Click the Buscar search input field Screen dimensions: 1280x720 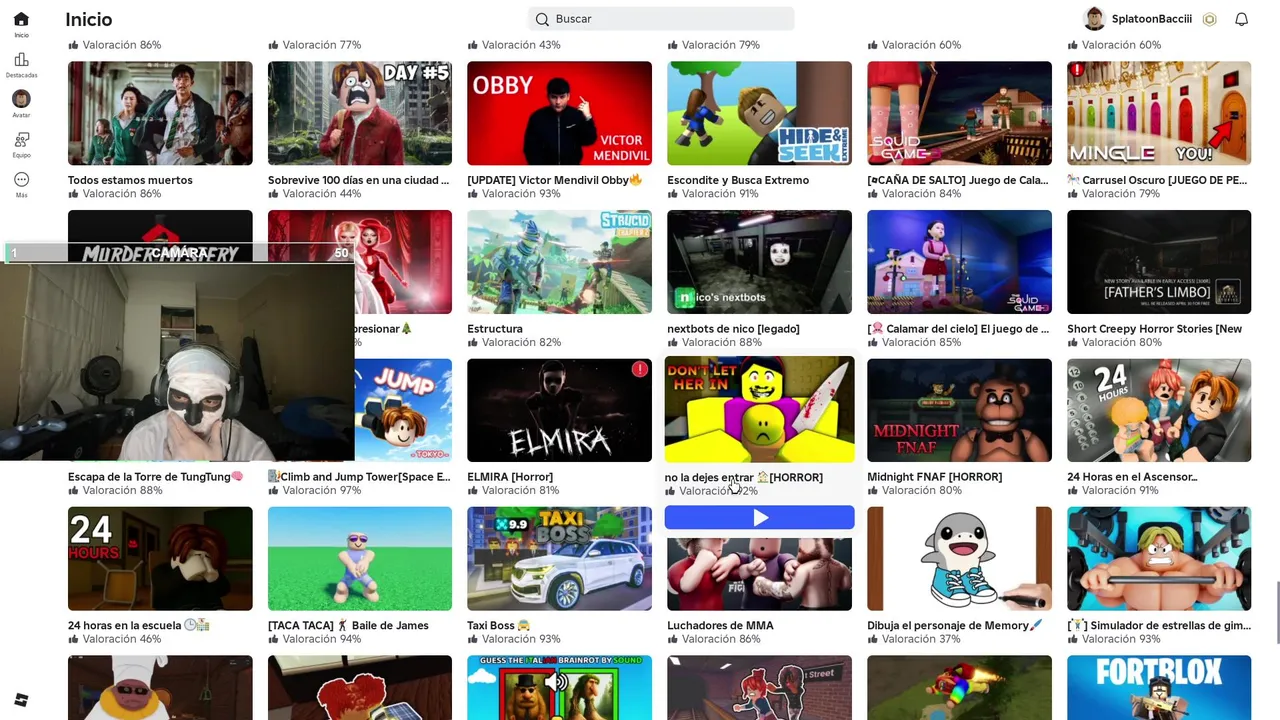[661, 19]
